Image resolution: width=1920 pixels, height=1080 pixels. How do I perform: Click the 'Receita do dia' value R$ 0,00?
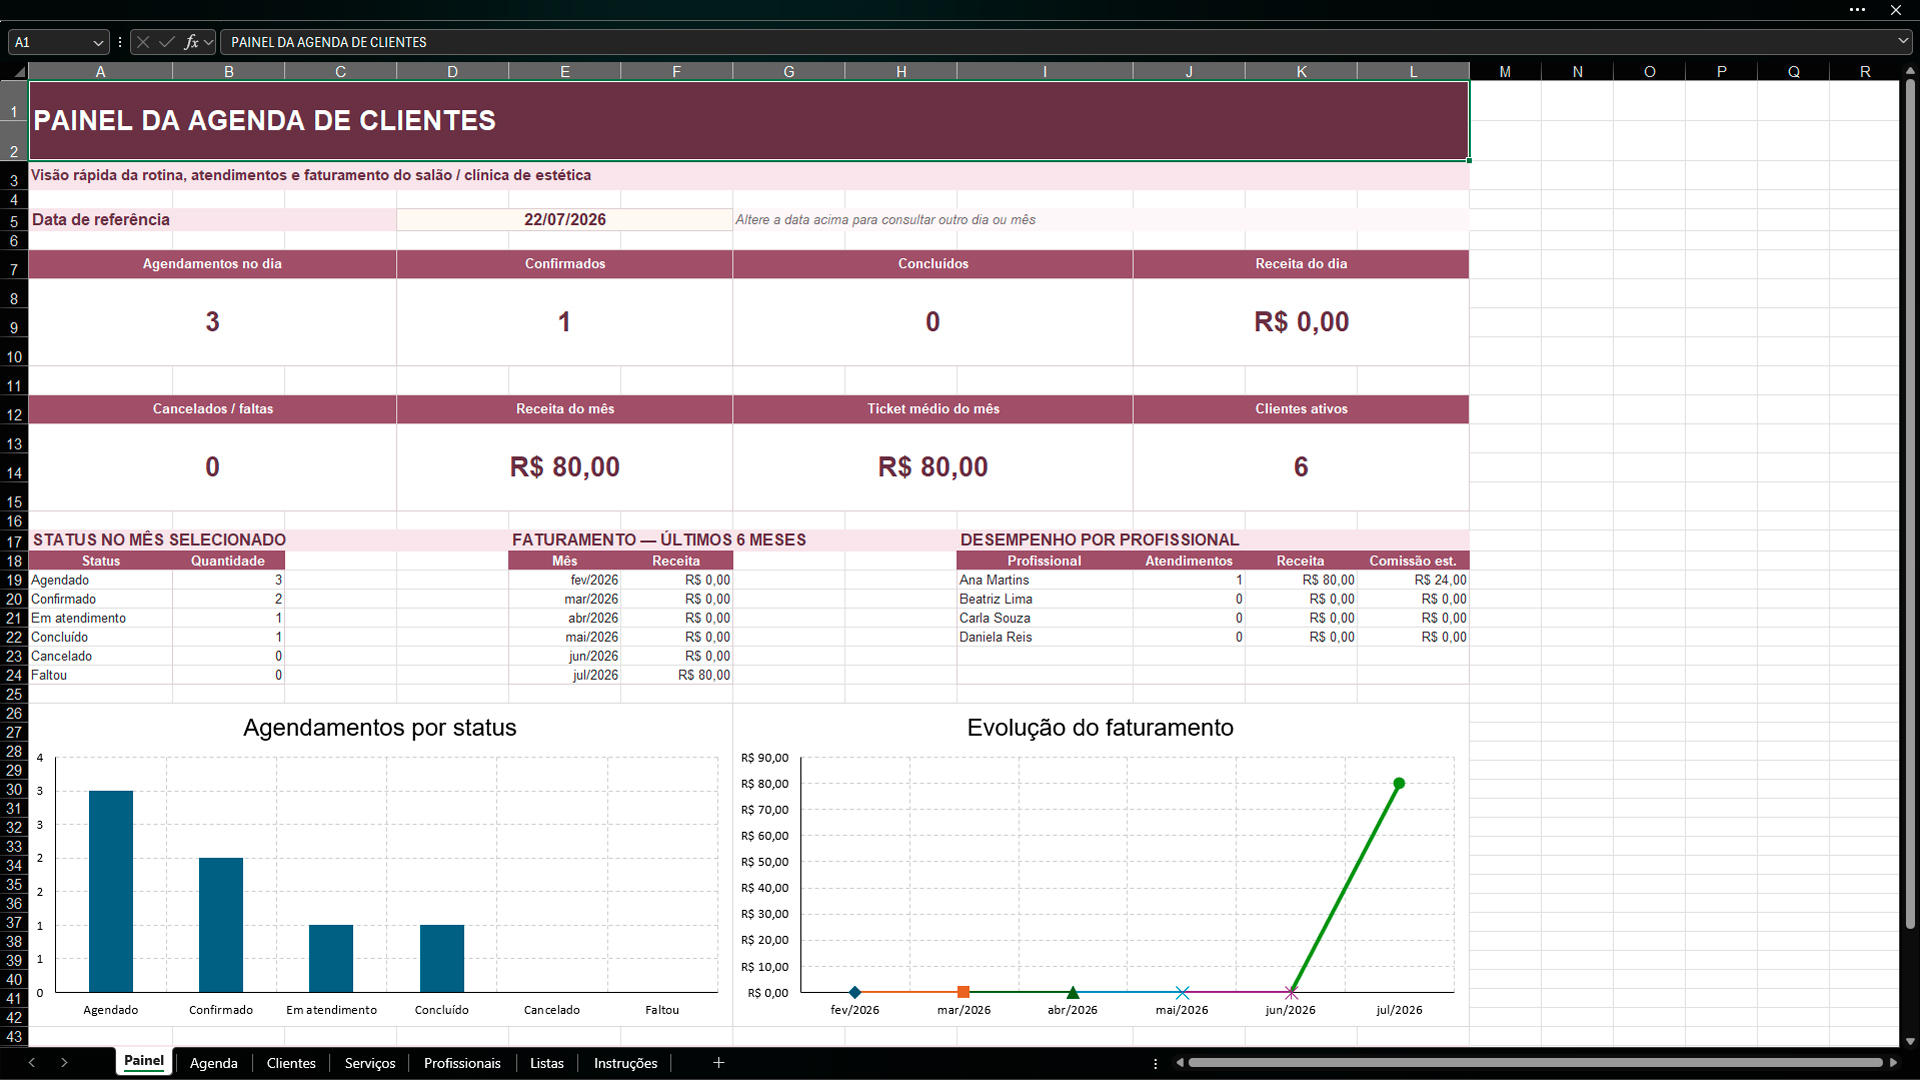pos(1301,322)
